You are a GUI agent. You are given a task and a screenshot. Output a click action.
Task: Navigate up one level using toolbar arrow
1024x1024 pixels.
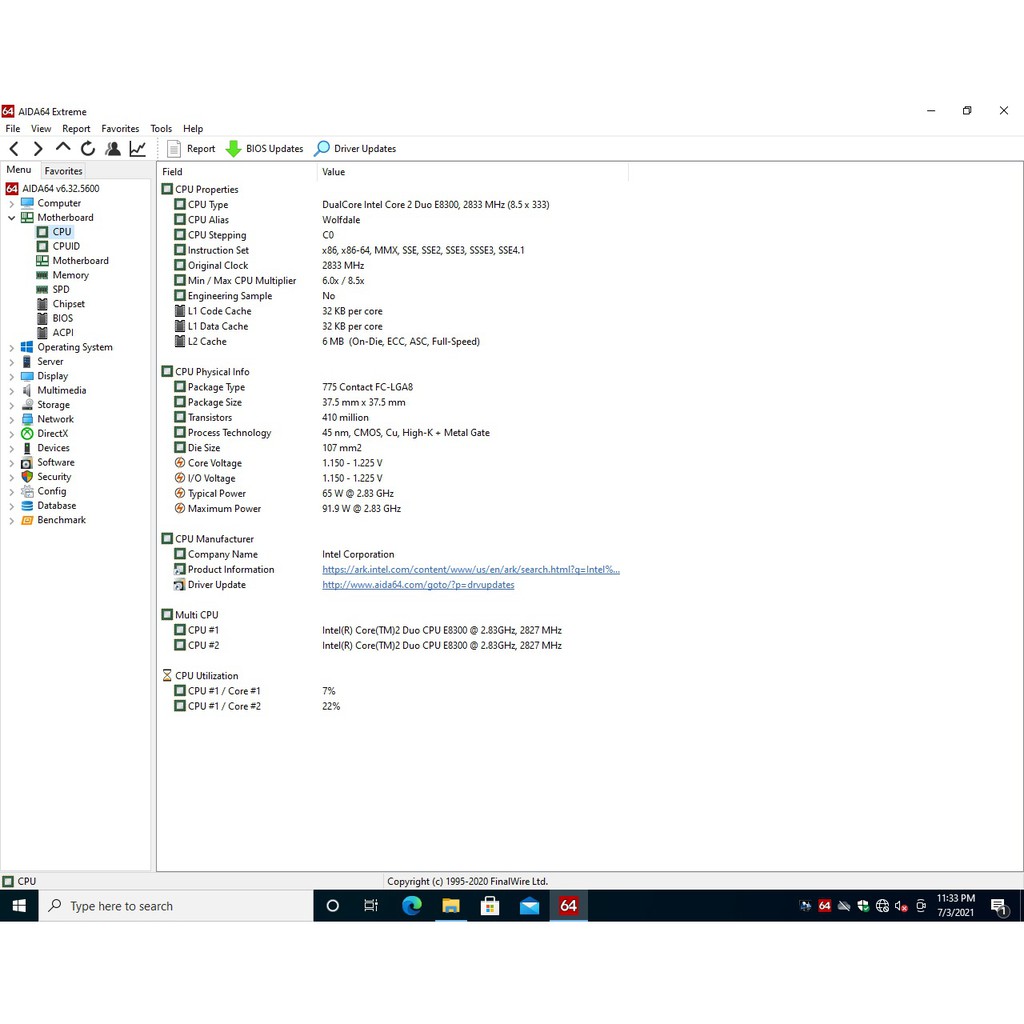63,148
